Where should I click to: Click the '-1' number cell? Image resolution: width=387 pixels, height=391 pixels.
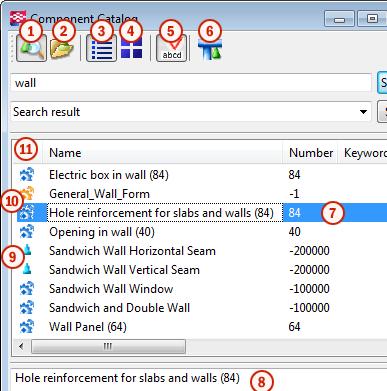[294, 194]
